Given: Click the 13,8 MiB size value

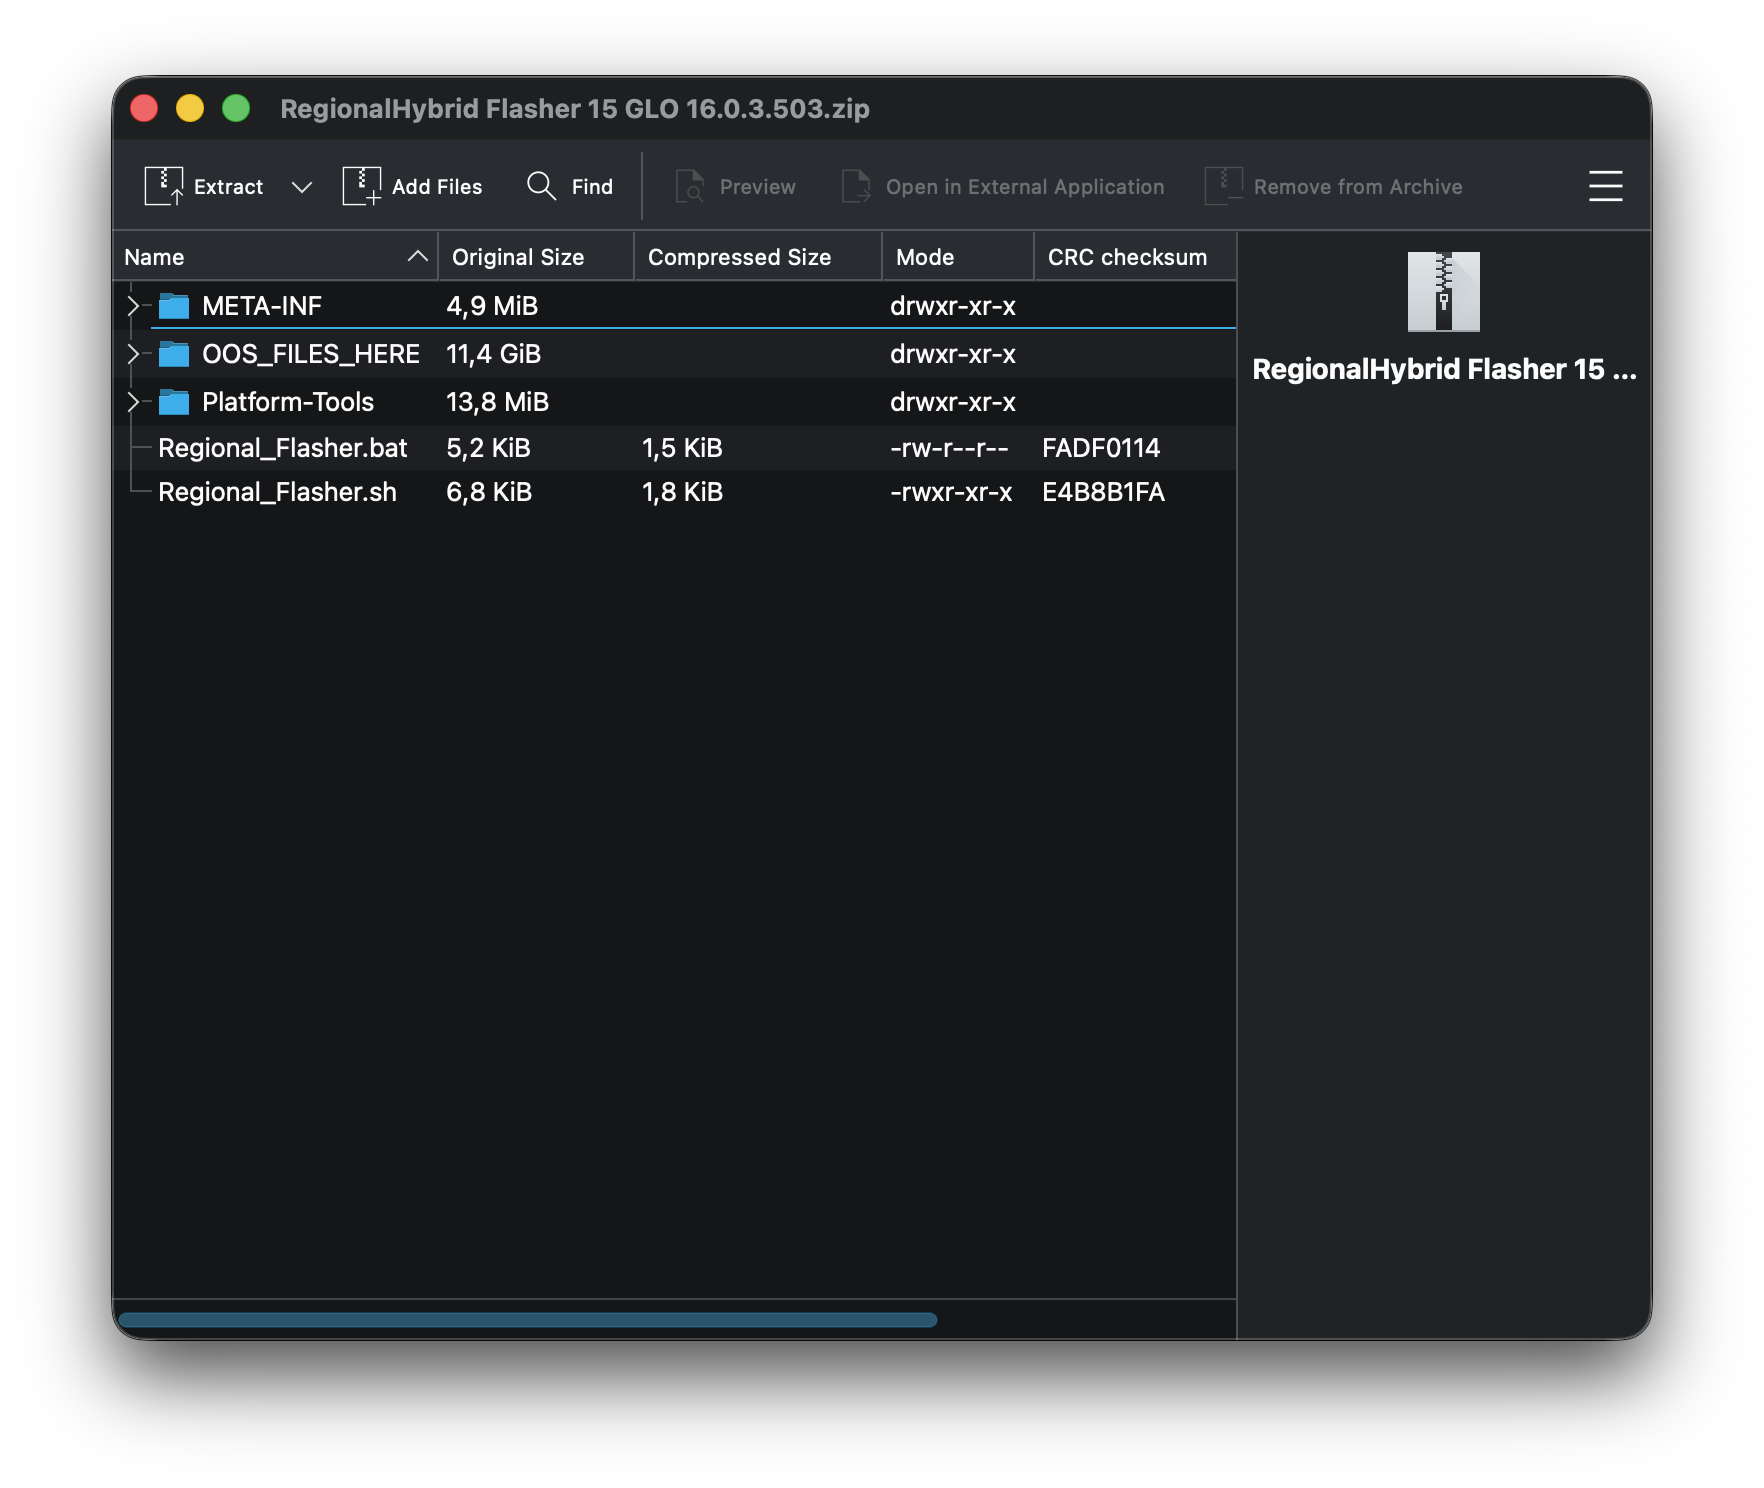Looking at the screenshot, I should (x=497, y=402).
